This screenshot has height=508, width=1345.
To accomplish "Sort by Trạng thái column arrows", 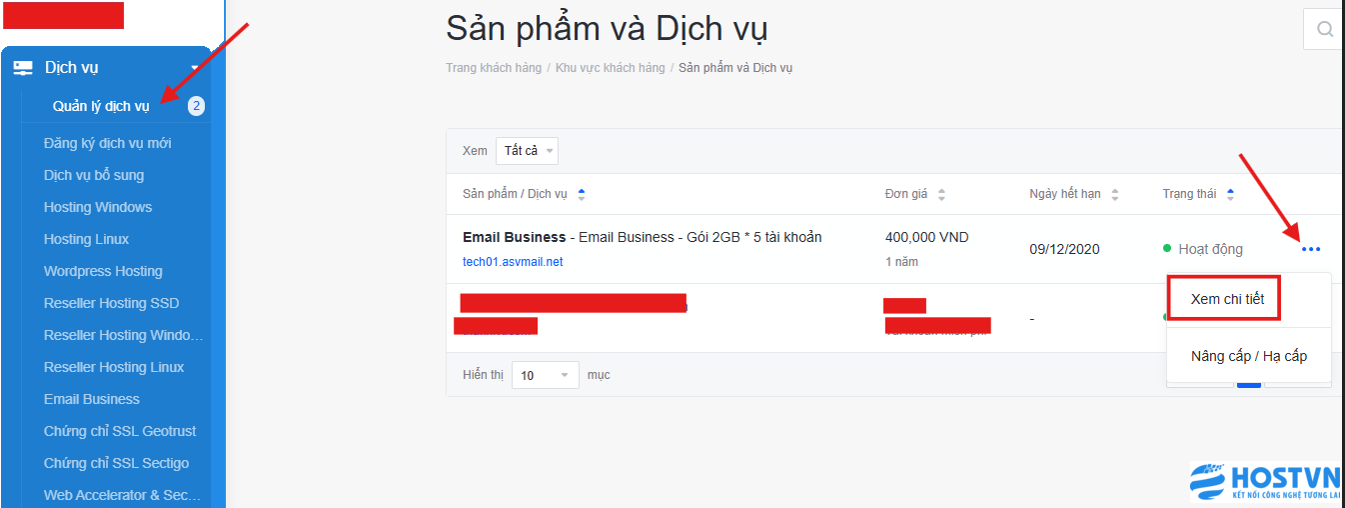I will pos(1230,194).
